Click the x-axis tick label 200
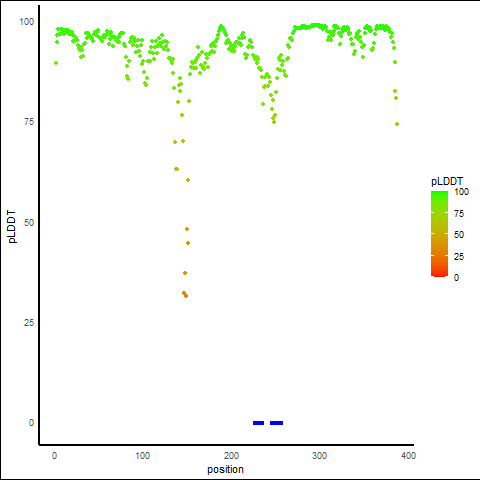The width and height of the screenshot is (480, 480). tap(231, 455)
